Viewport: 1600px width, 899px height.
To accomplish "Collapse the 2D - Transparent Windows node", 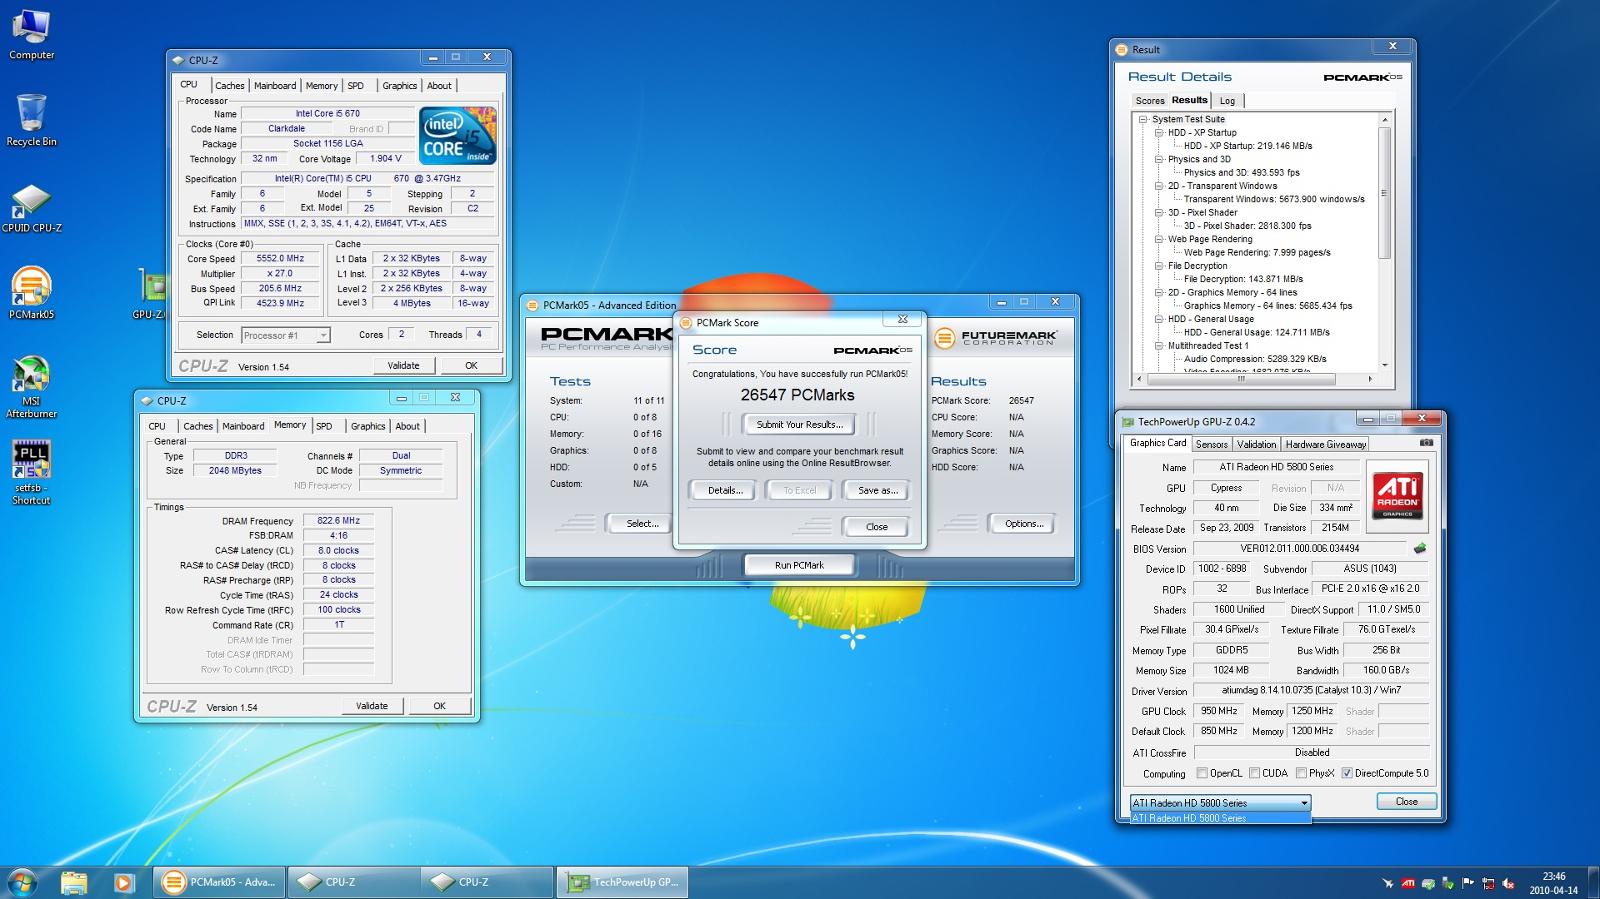I will [1159, 186].
